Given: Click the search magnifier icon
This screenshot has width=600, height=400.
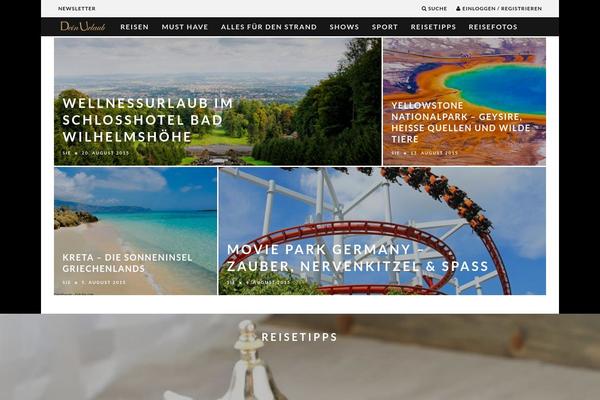Looking at the screenshot, I should pyautogui.click(x=424, y=8).
